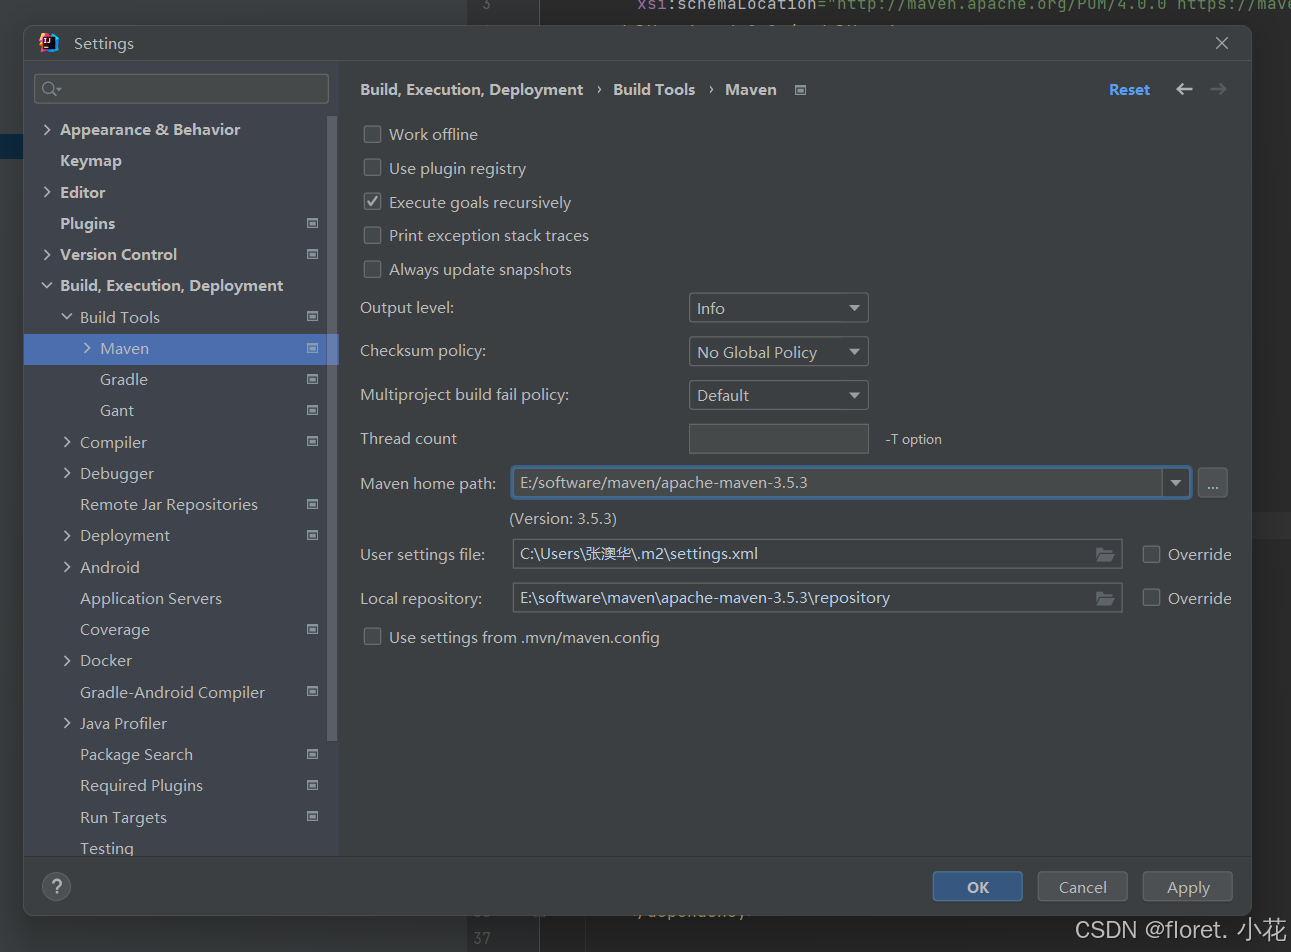The height and width of the screenshot is (952, 1291).
Task: Click the Thread count input field
Action: [x=778, y=439]
